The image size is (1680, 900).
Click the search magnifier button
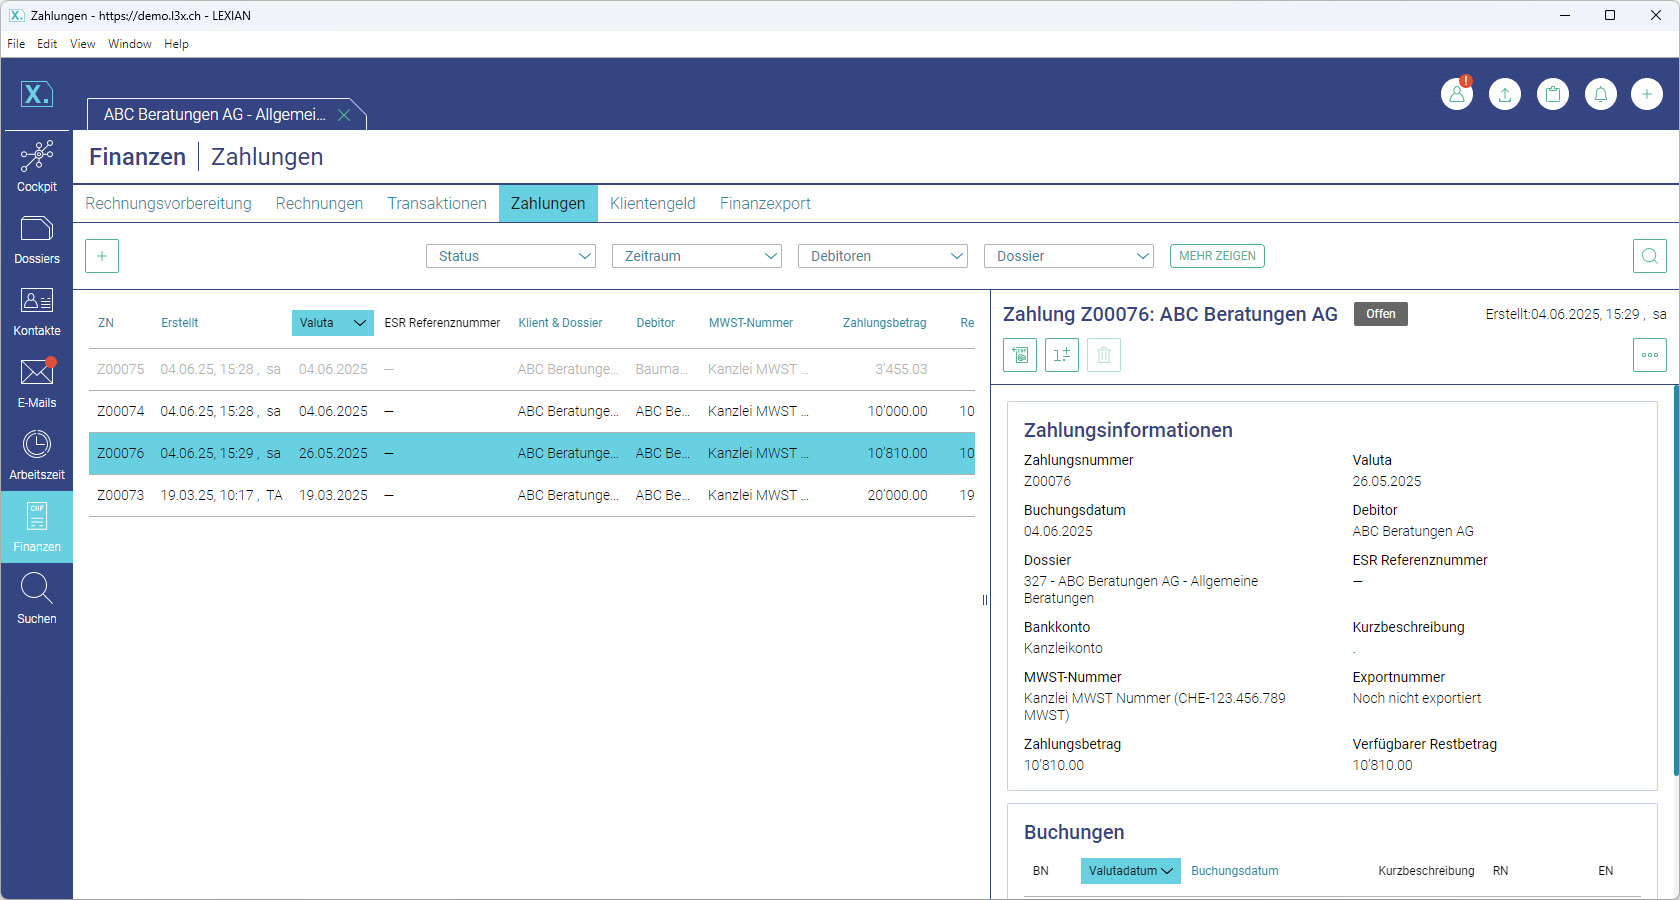coord(1650,256)
